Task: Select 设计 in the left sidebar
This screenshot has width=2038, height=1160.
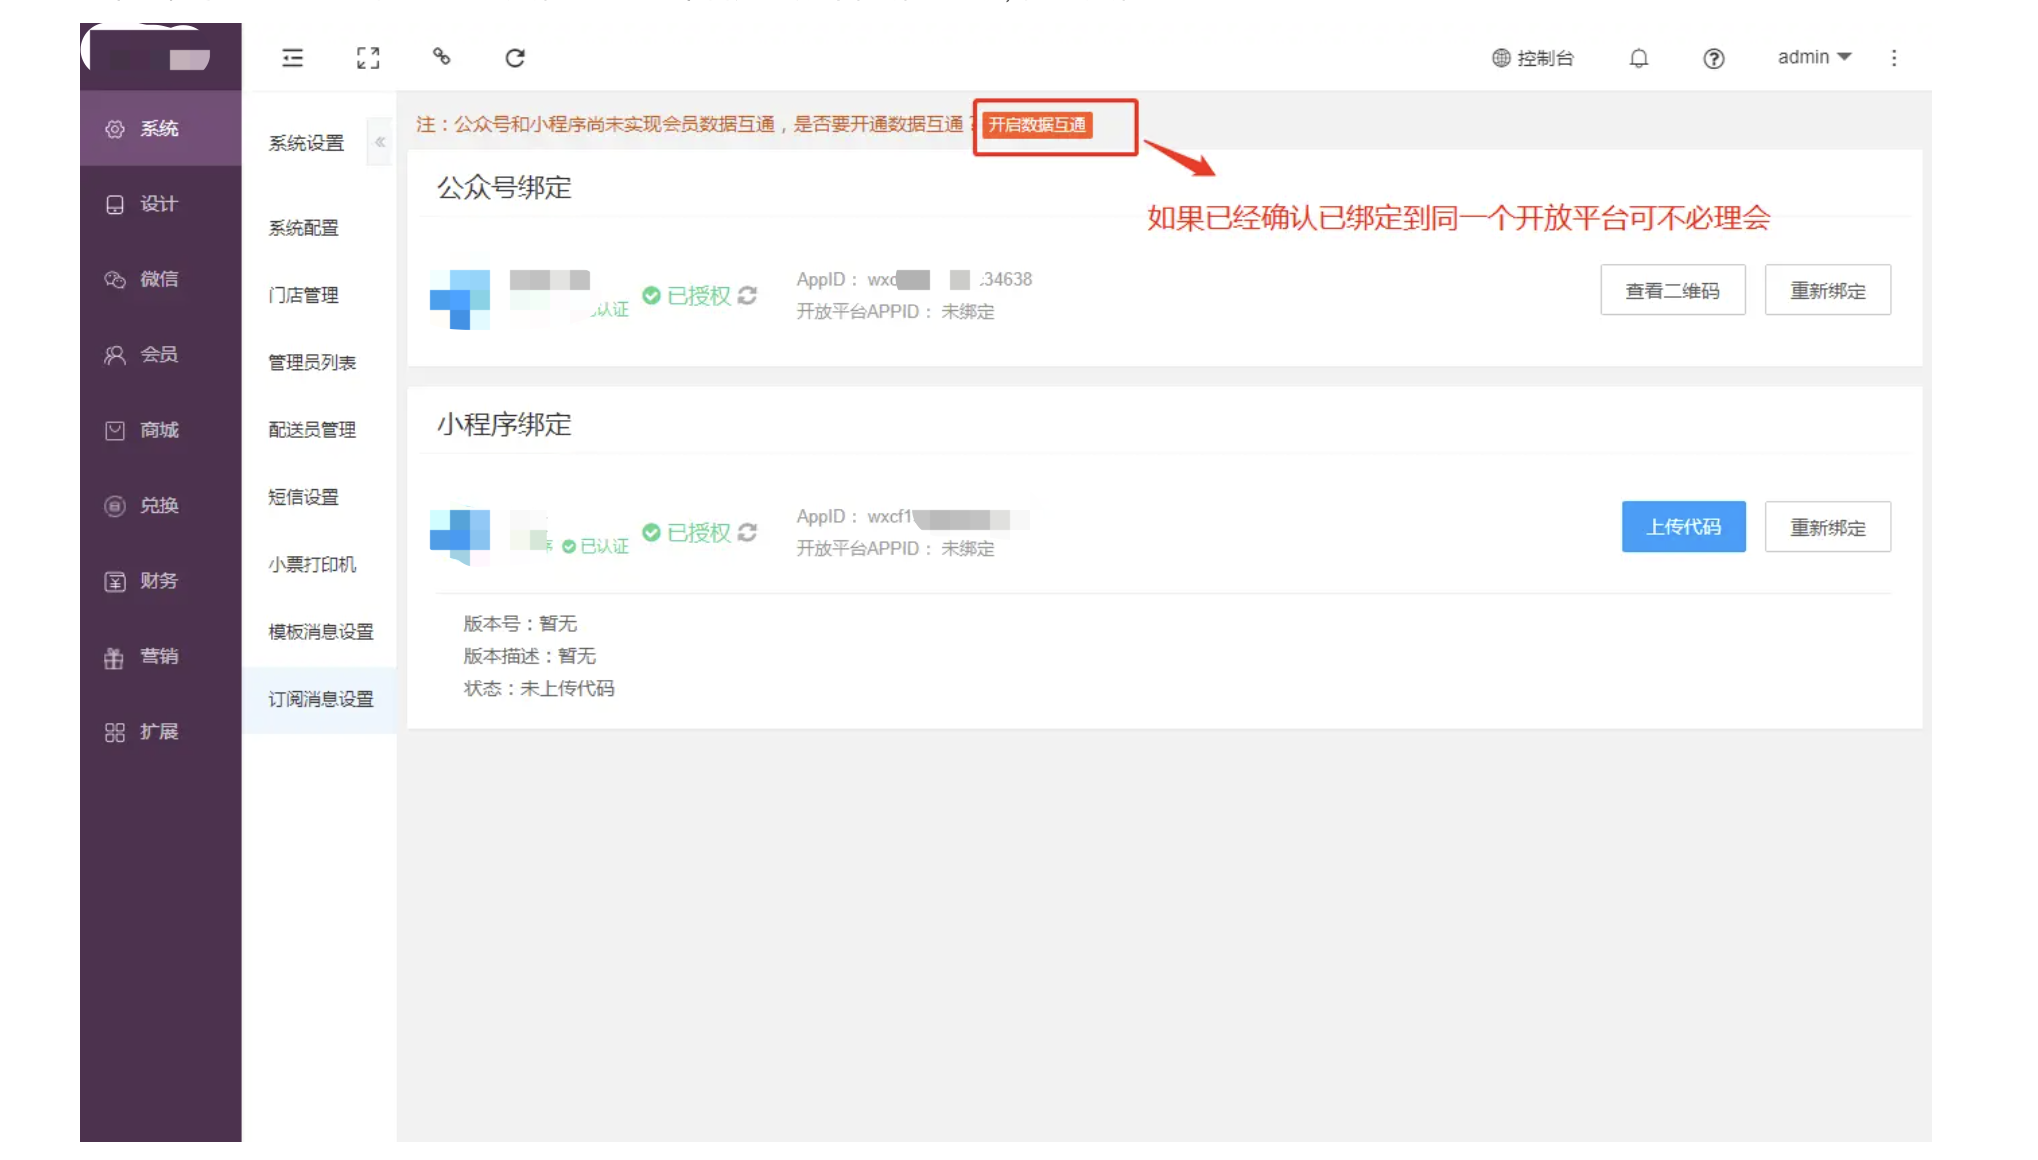Action: [x=160, y=204]
